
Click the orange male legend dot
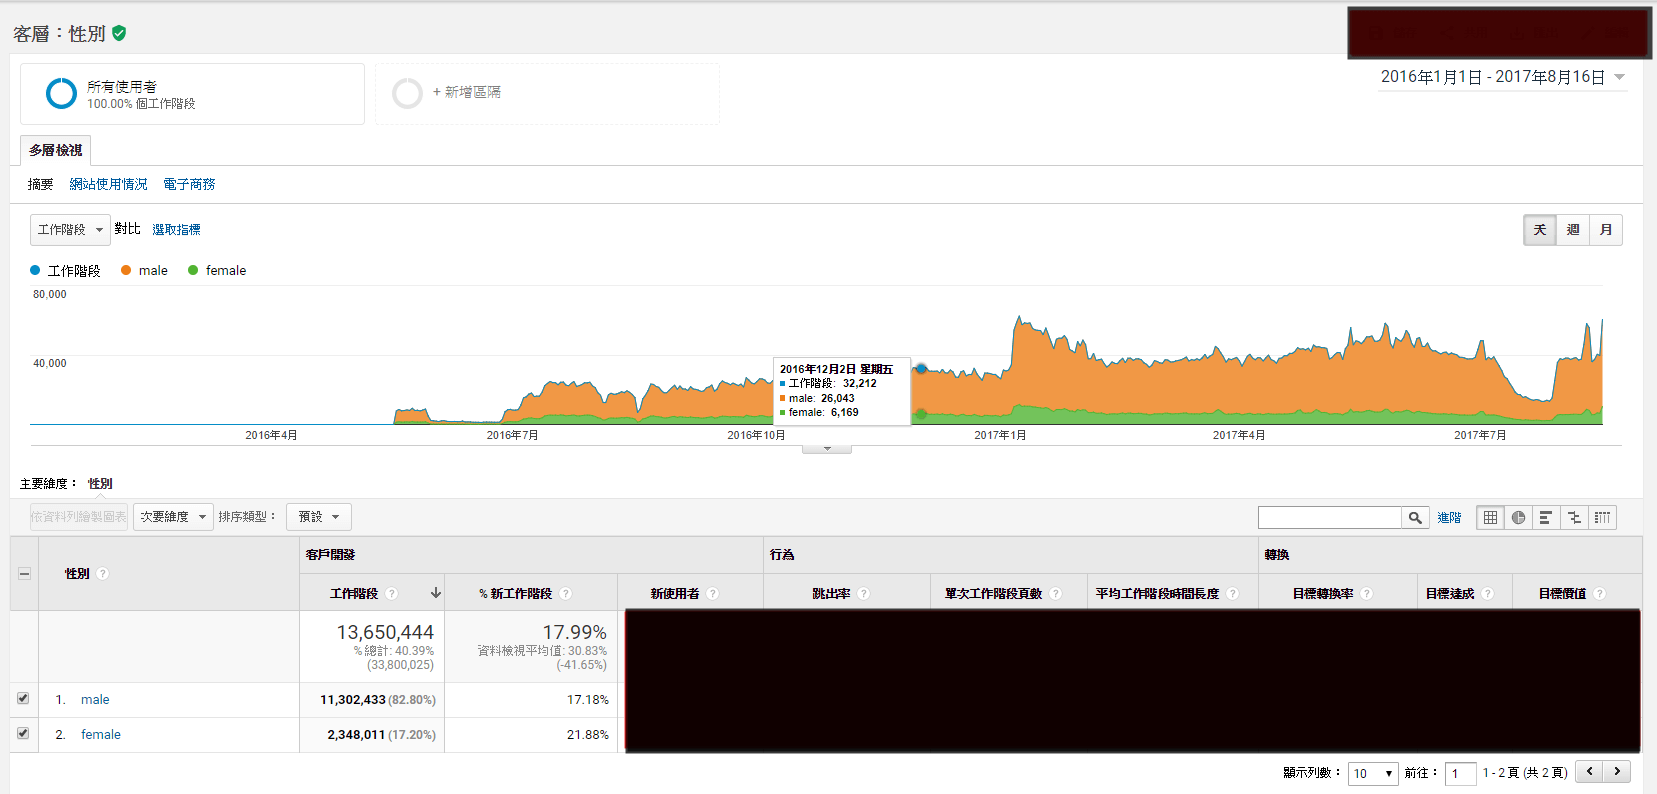pyautogui.click(x=126, y=270)
